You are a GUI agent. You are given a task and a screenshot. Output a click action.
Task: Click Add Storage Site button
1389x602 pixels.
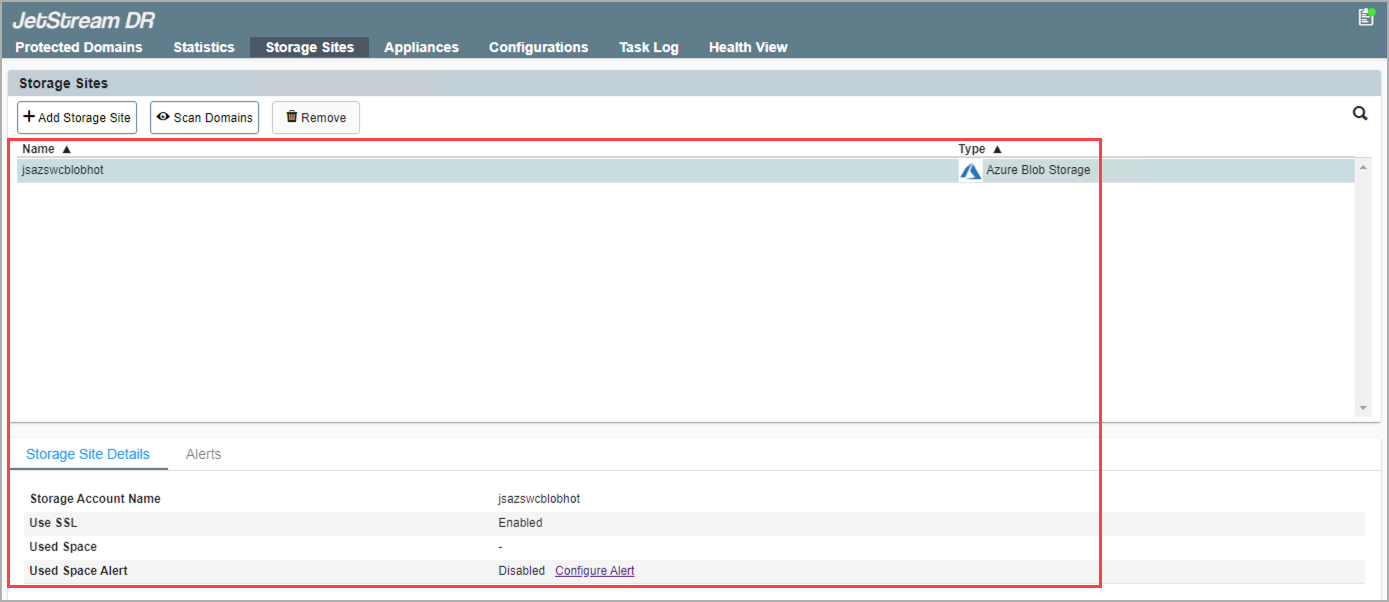tap(77, 118)
